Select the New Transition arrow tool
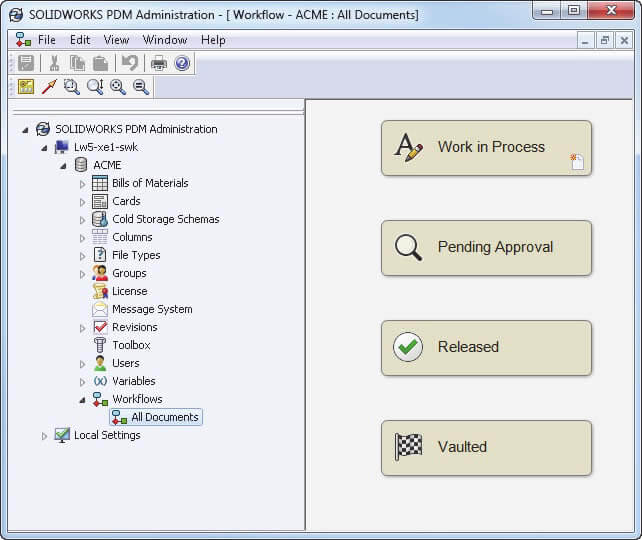The height and width of the screenshot is (540, 642). click(x=49, y=87)
